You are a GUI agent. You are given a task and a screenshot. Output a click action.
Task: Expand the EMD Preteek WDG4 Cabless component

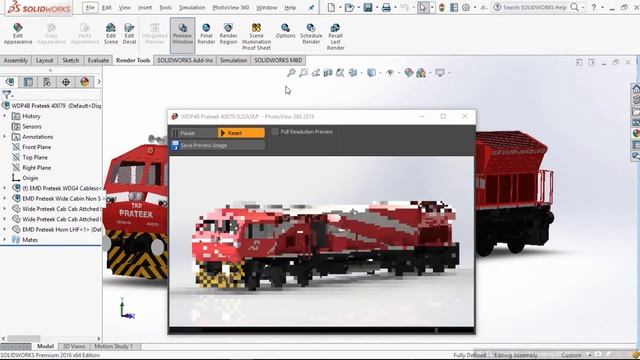pos(4,188)
